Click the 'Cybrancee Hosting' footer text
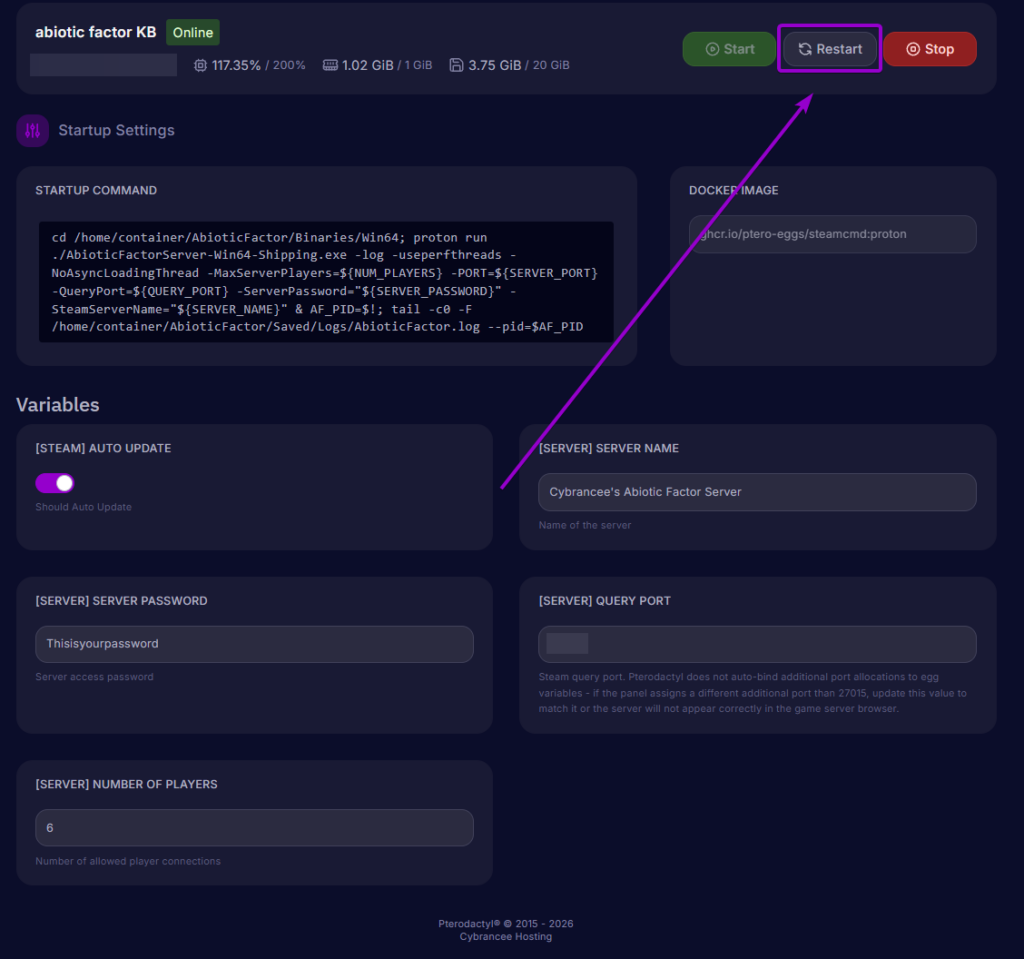The width and height of the screenshot is (1024, 959). (x=505, y=937)
